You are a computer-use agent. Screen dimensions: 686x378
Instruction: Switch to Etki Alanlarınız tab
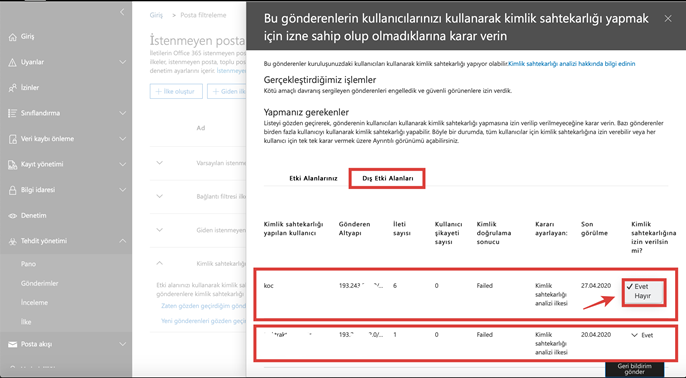pos(313,178)
